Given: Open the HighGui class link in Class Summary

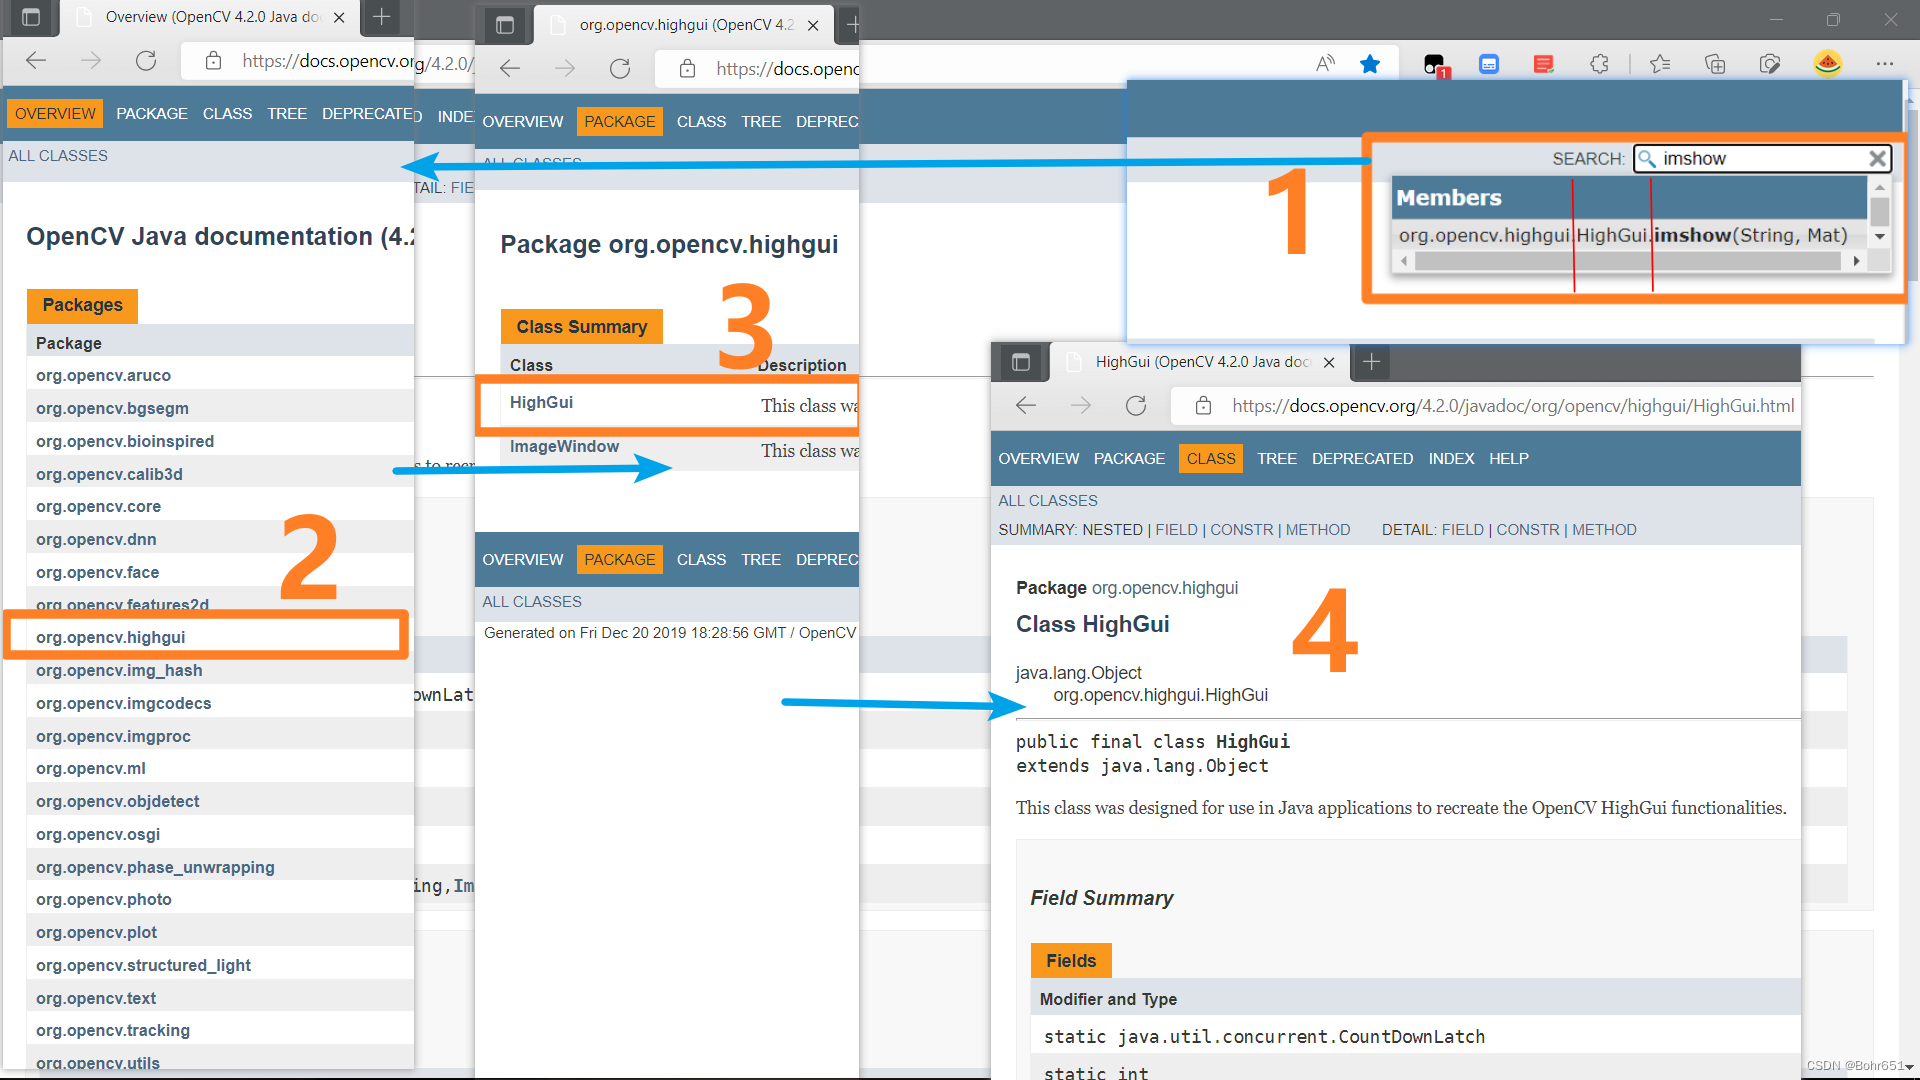Looking at the screenshot, I should (x=541, y=402).
